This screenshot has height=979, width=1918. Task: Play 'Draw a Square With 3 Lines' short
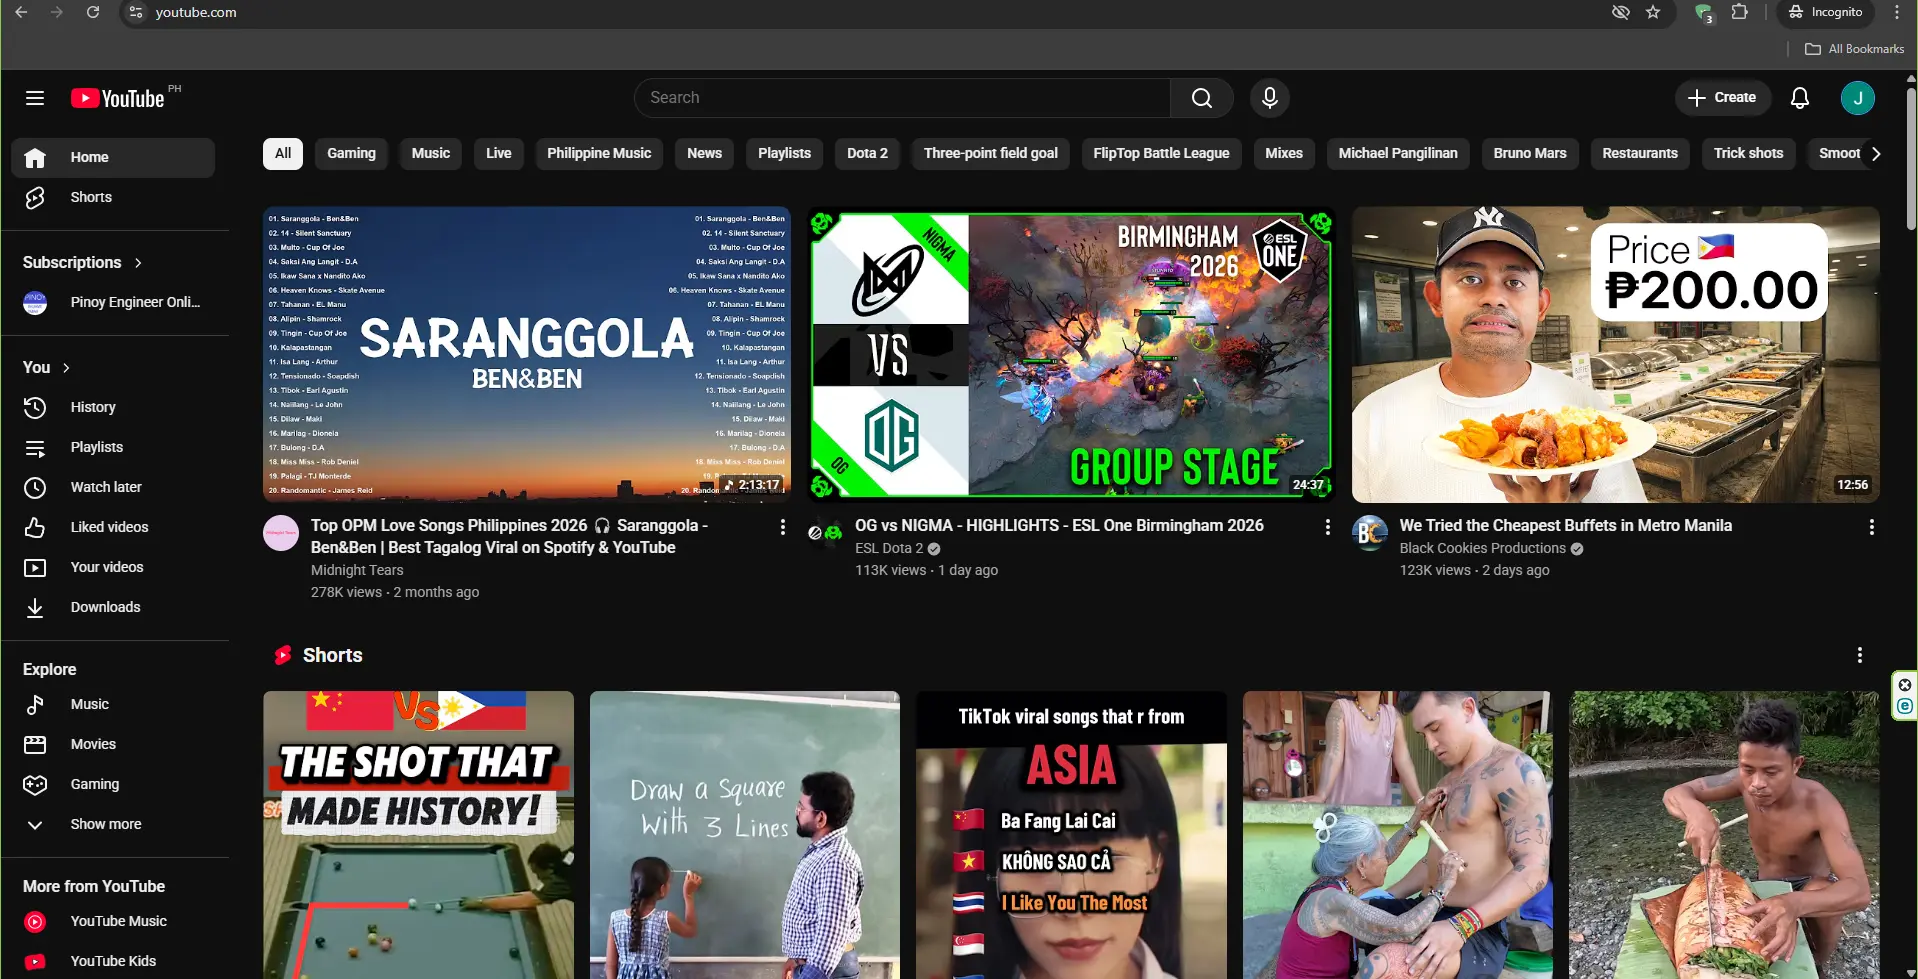pos(745,835)
